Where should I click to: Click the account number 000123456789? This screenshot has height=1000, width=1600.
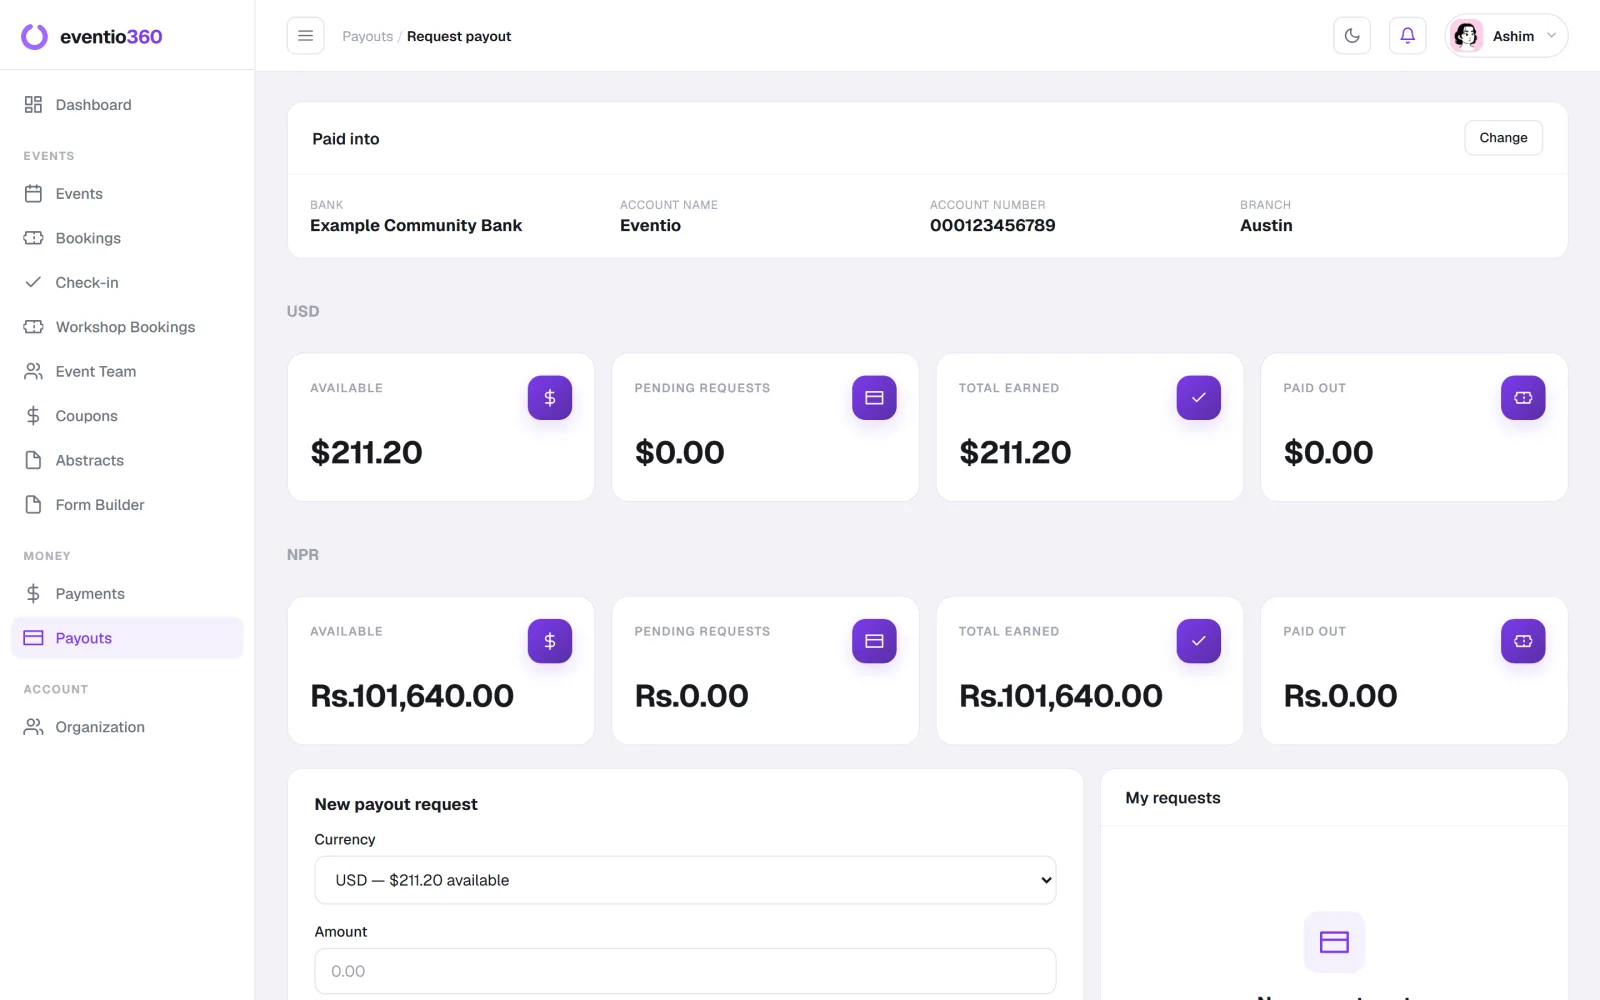pos(993,226)
